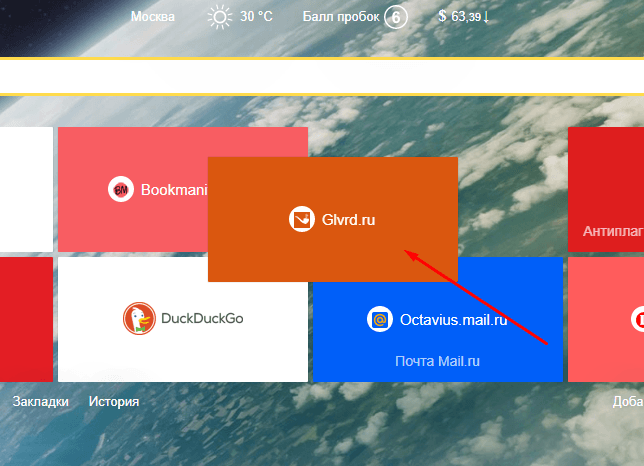Click the sunny weather icon
Screen dimensions: 644x466
[x=220, y=17]
